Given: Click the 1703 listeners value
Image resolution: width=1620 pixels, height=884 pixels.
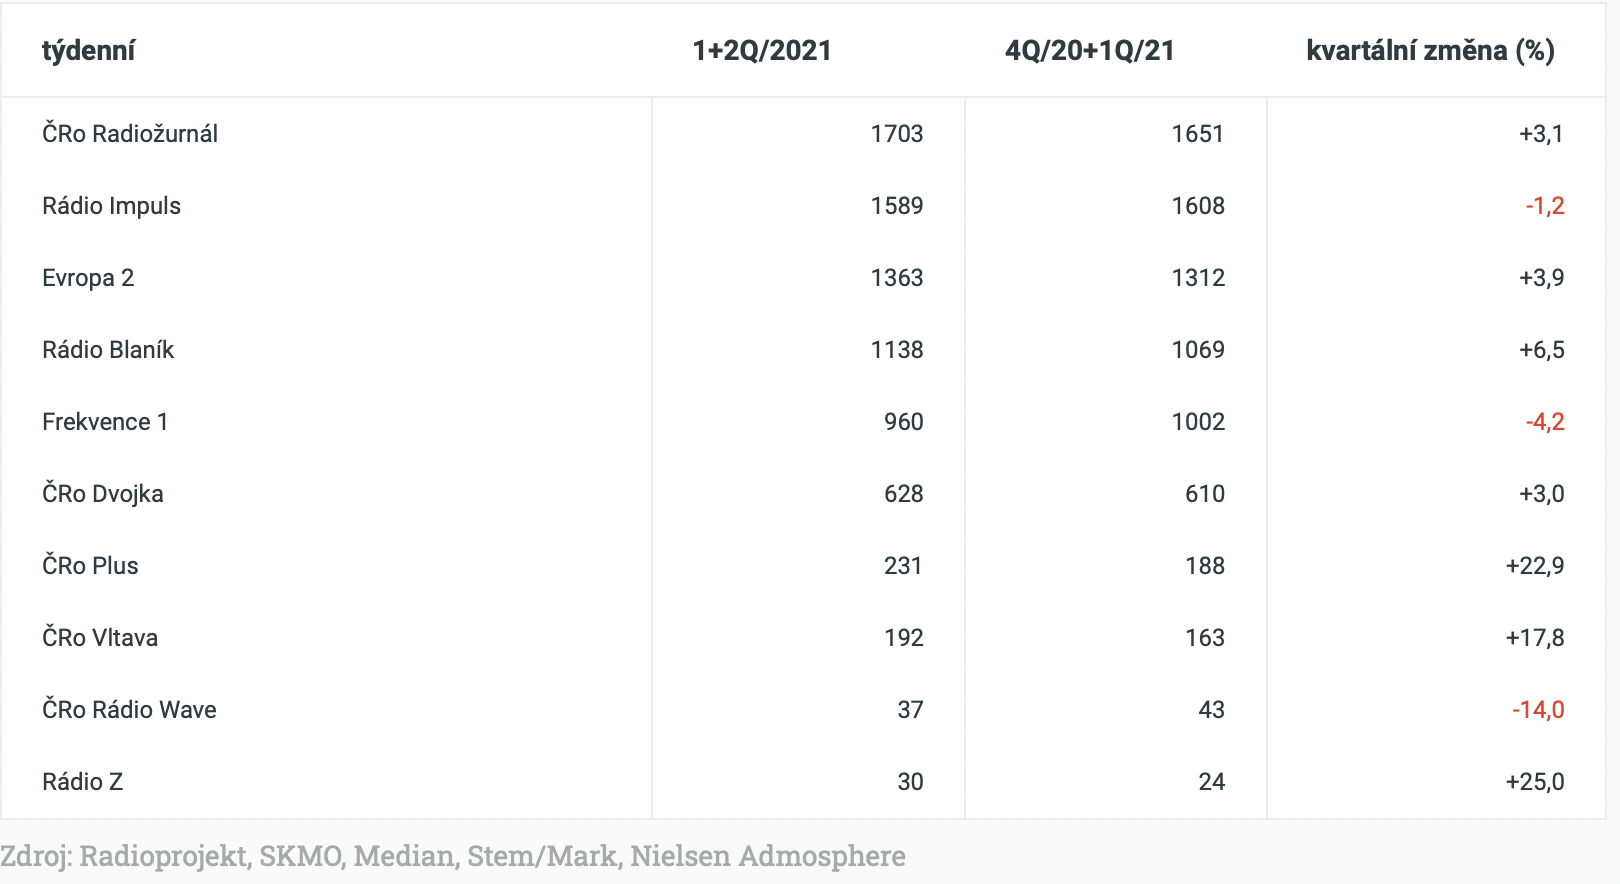Looking at the screenshot, I should pyautogui.click(x=896, y=134).
